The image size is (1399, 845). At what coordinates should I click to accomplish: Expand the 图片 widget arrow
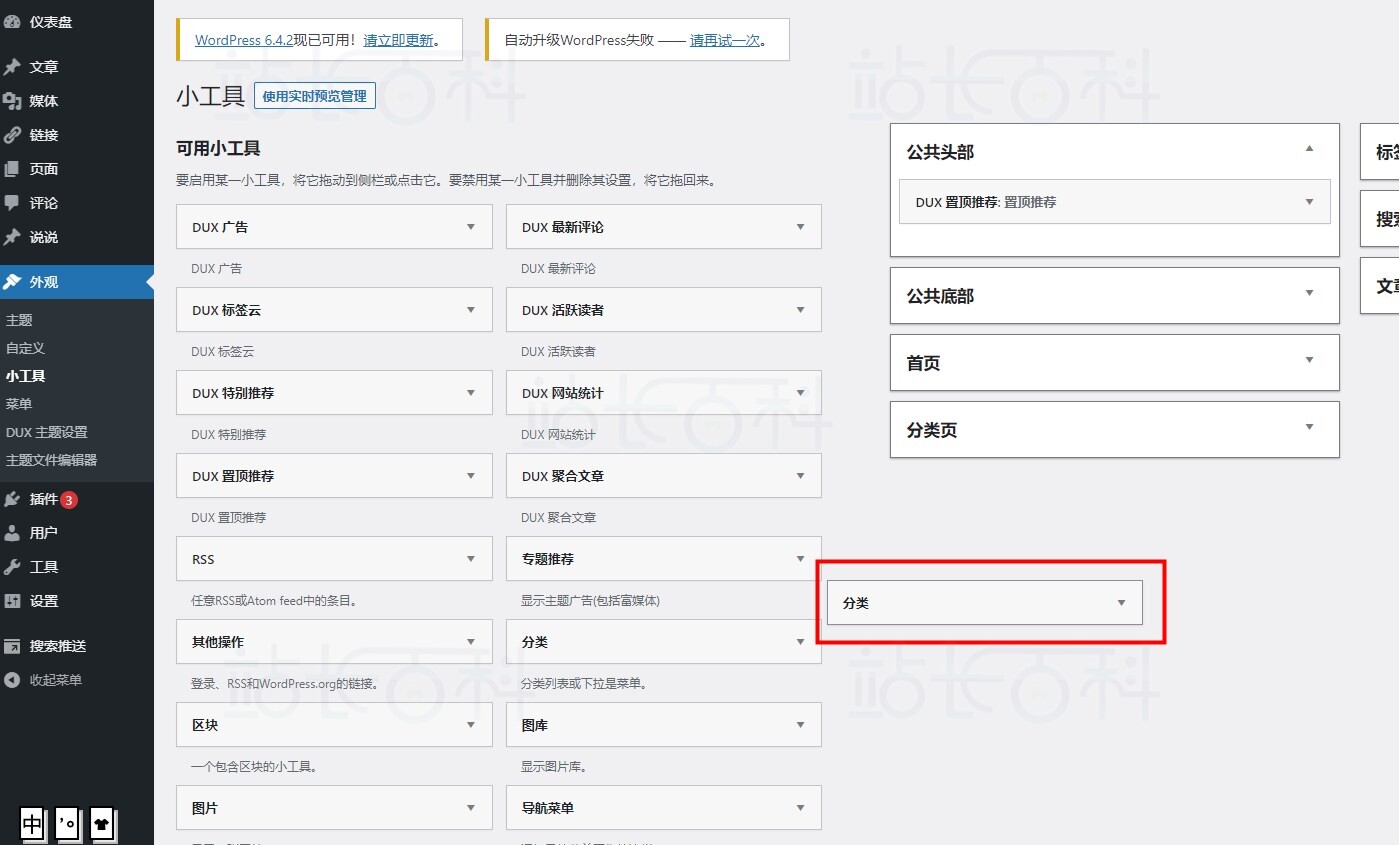471,808
